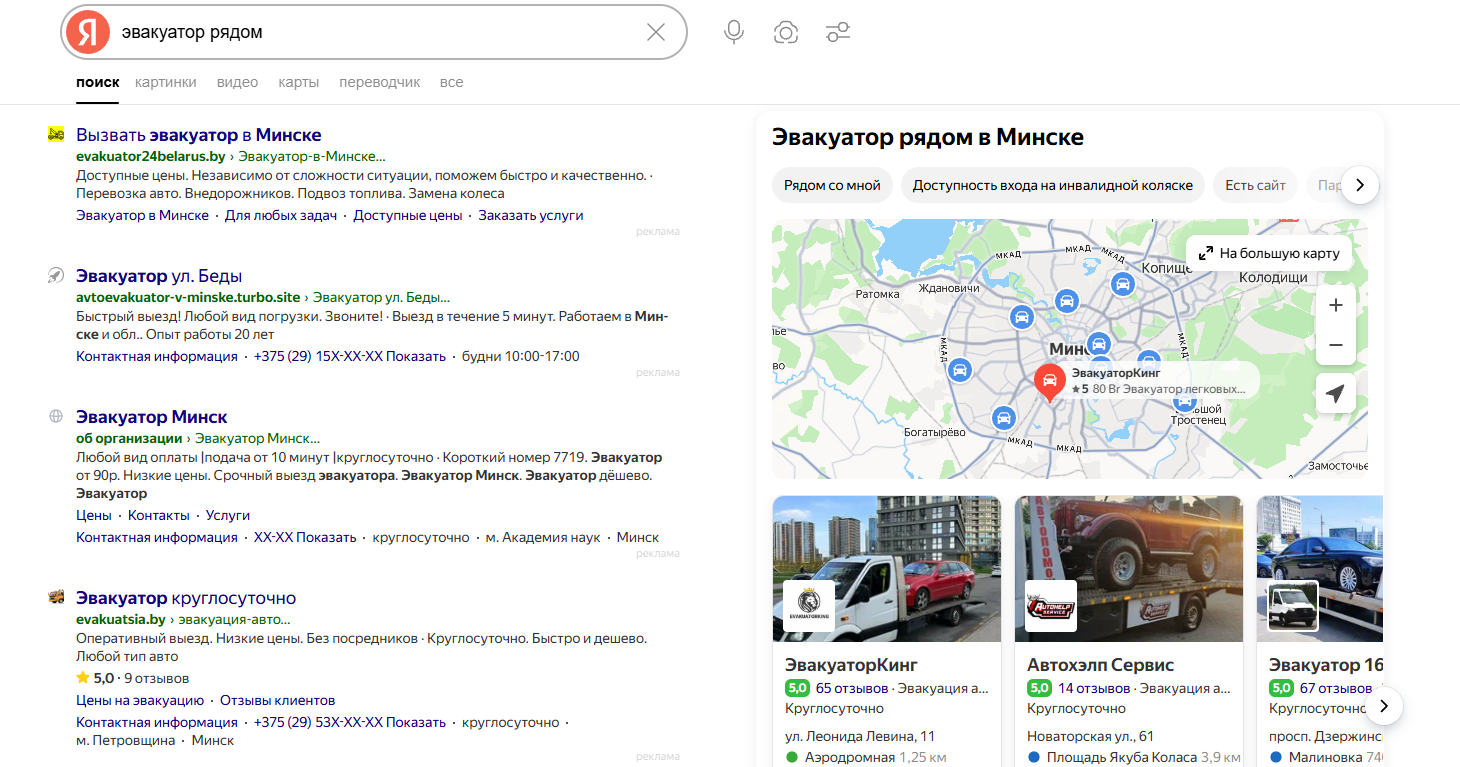Select the 'поиск' tab
Image resolution: width=1460 pixels, height=767 pixels.
tap(97, 82)
